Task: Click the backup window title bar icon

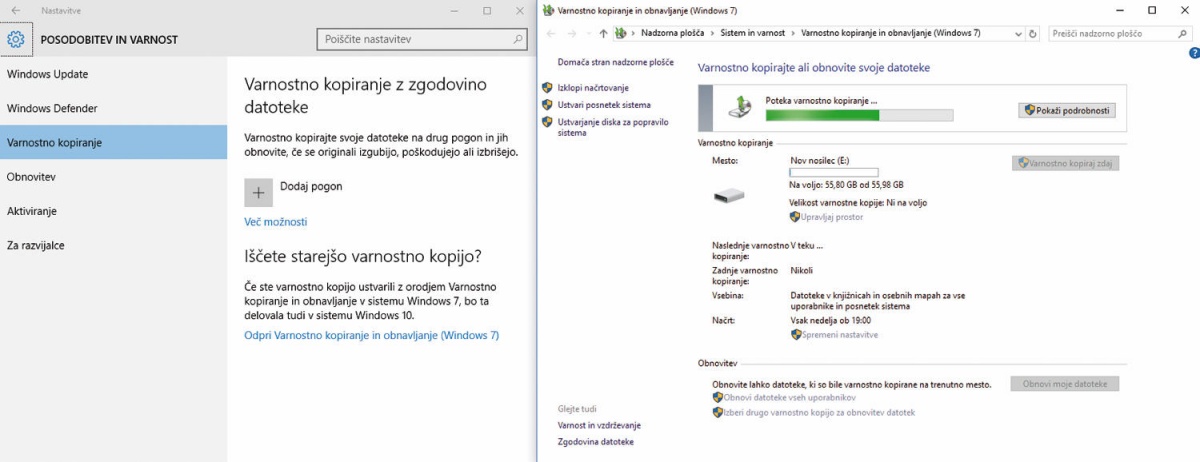Action: coord(549,10)
